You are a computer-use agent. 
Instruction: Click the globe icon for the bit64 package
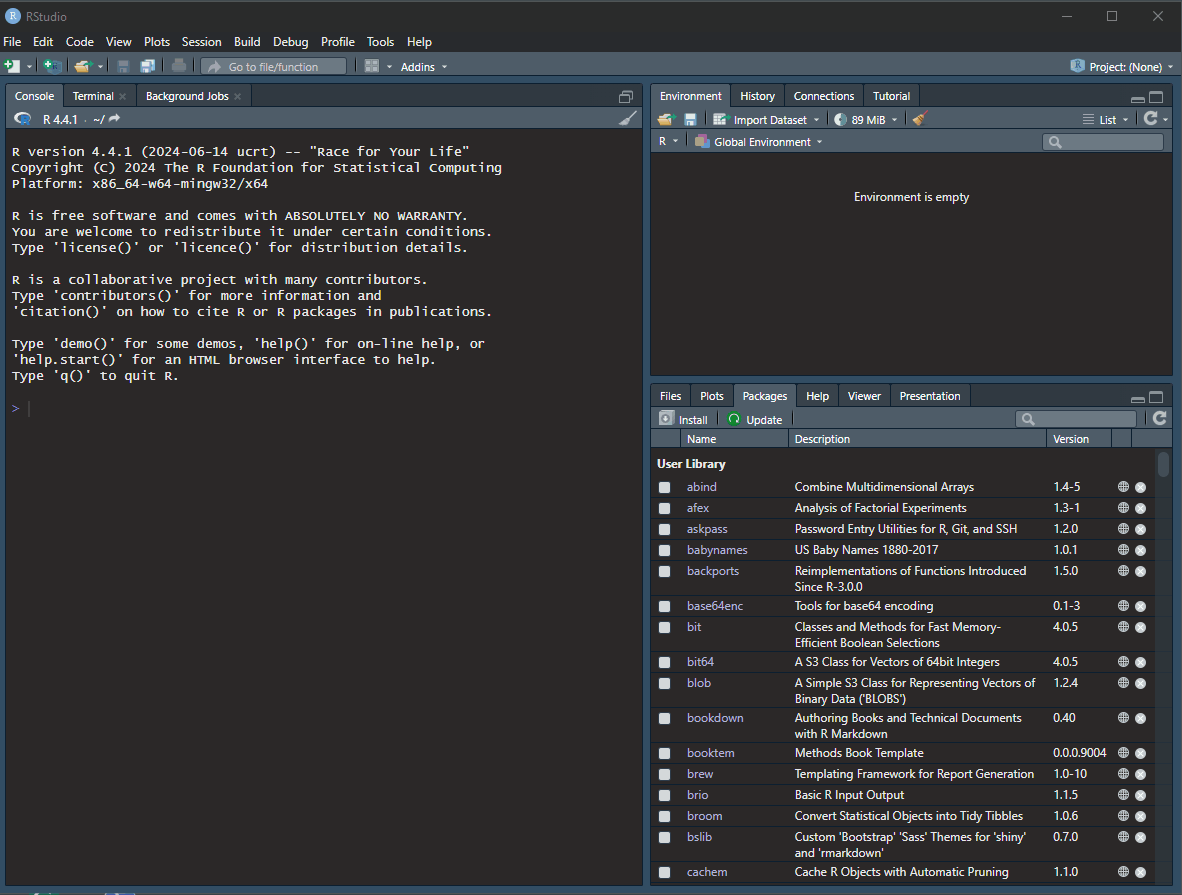[1123, 662]
